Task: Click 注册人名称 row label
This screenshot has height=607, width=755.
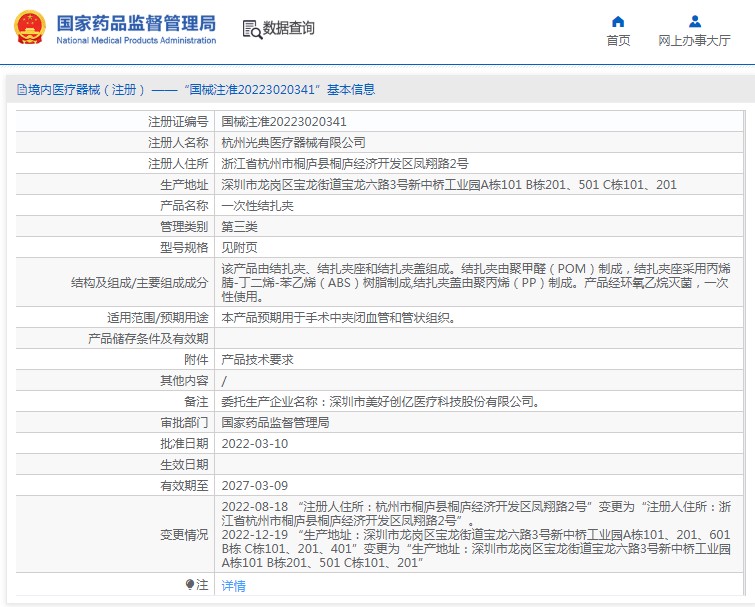Action: pyautogui.click(x=178, y=142)
